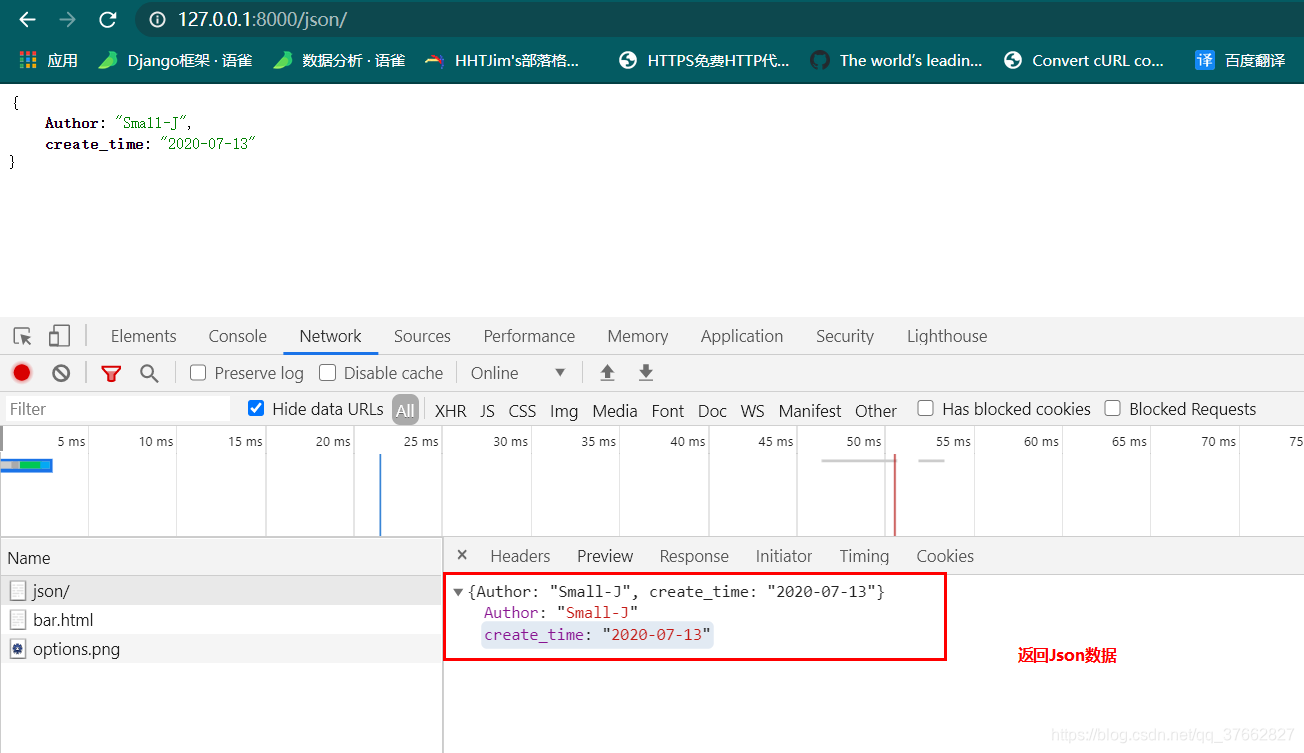The height and width of the screenshot is (753, 1304).
Task: Open the Online throttling dropdown
Action: [x=518, y=373]
